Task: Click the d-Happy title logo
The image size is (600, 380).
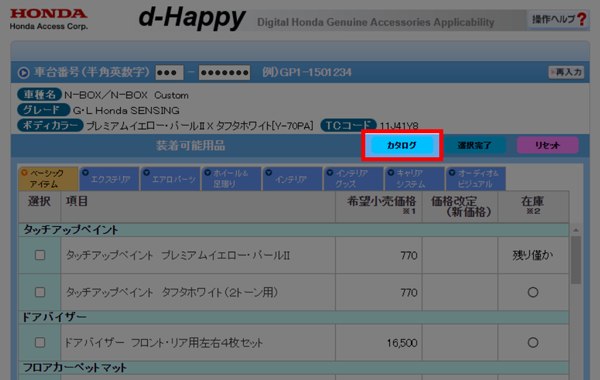Action: (x=192, y=18)
